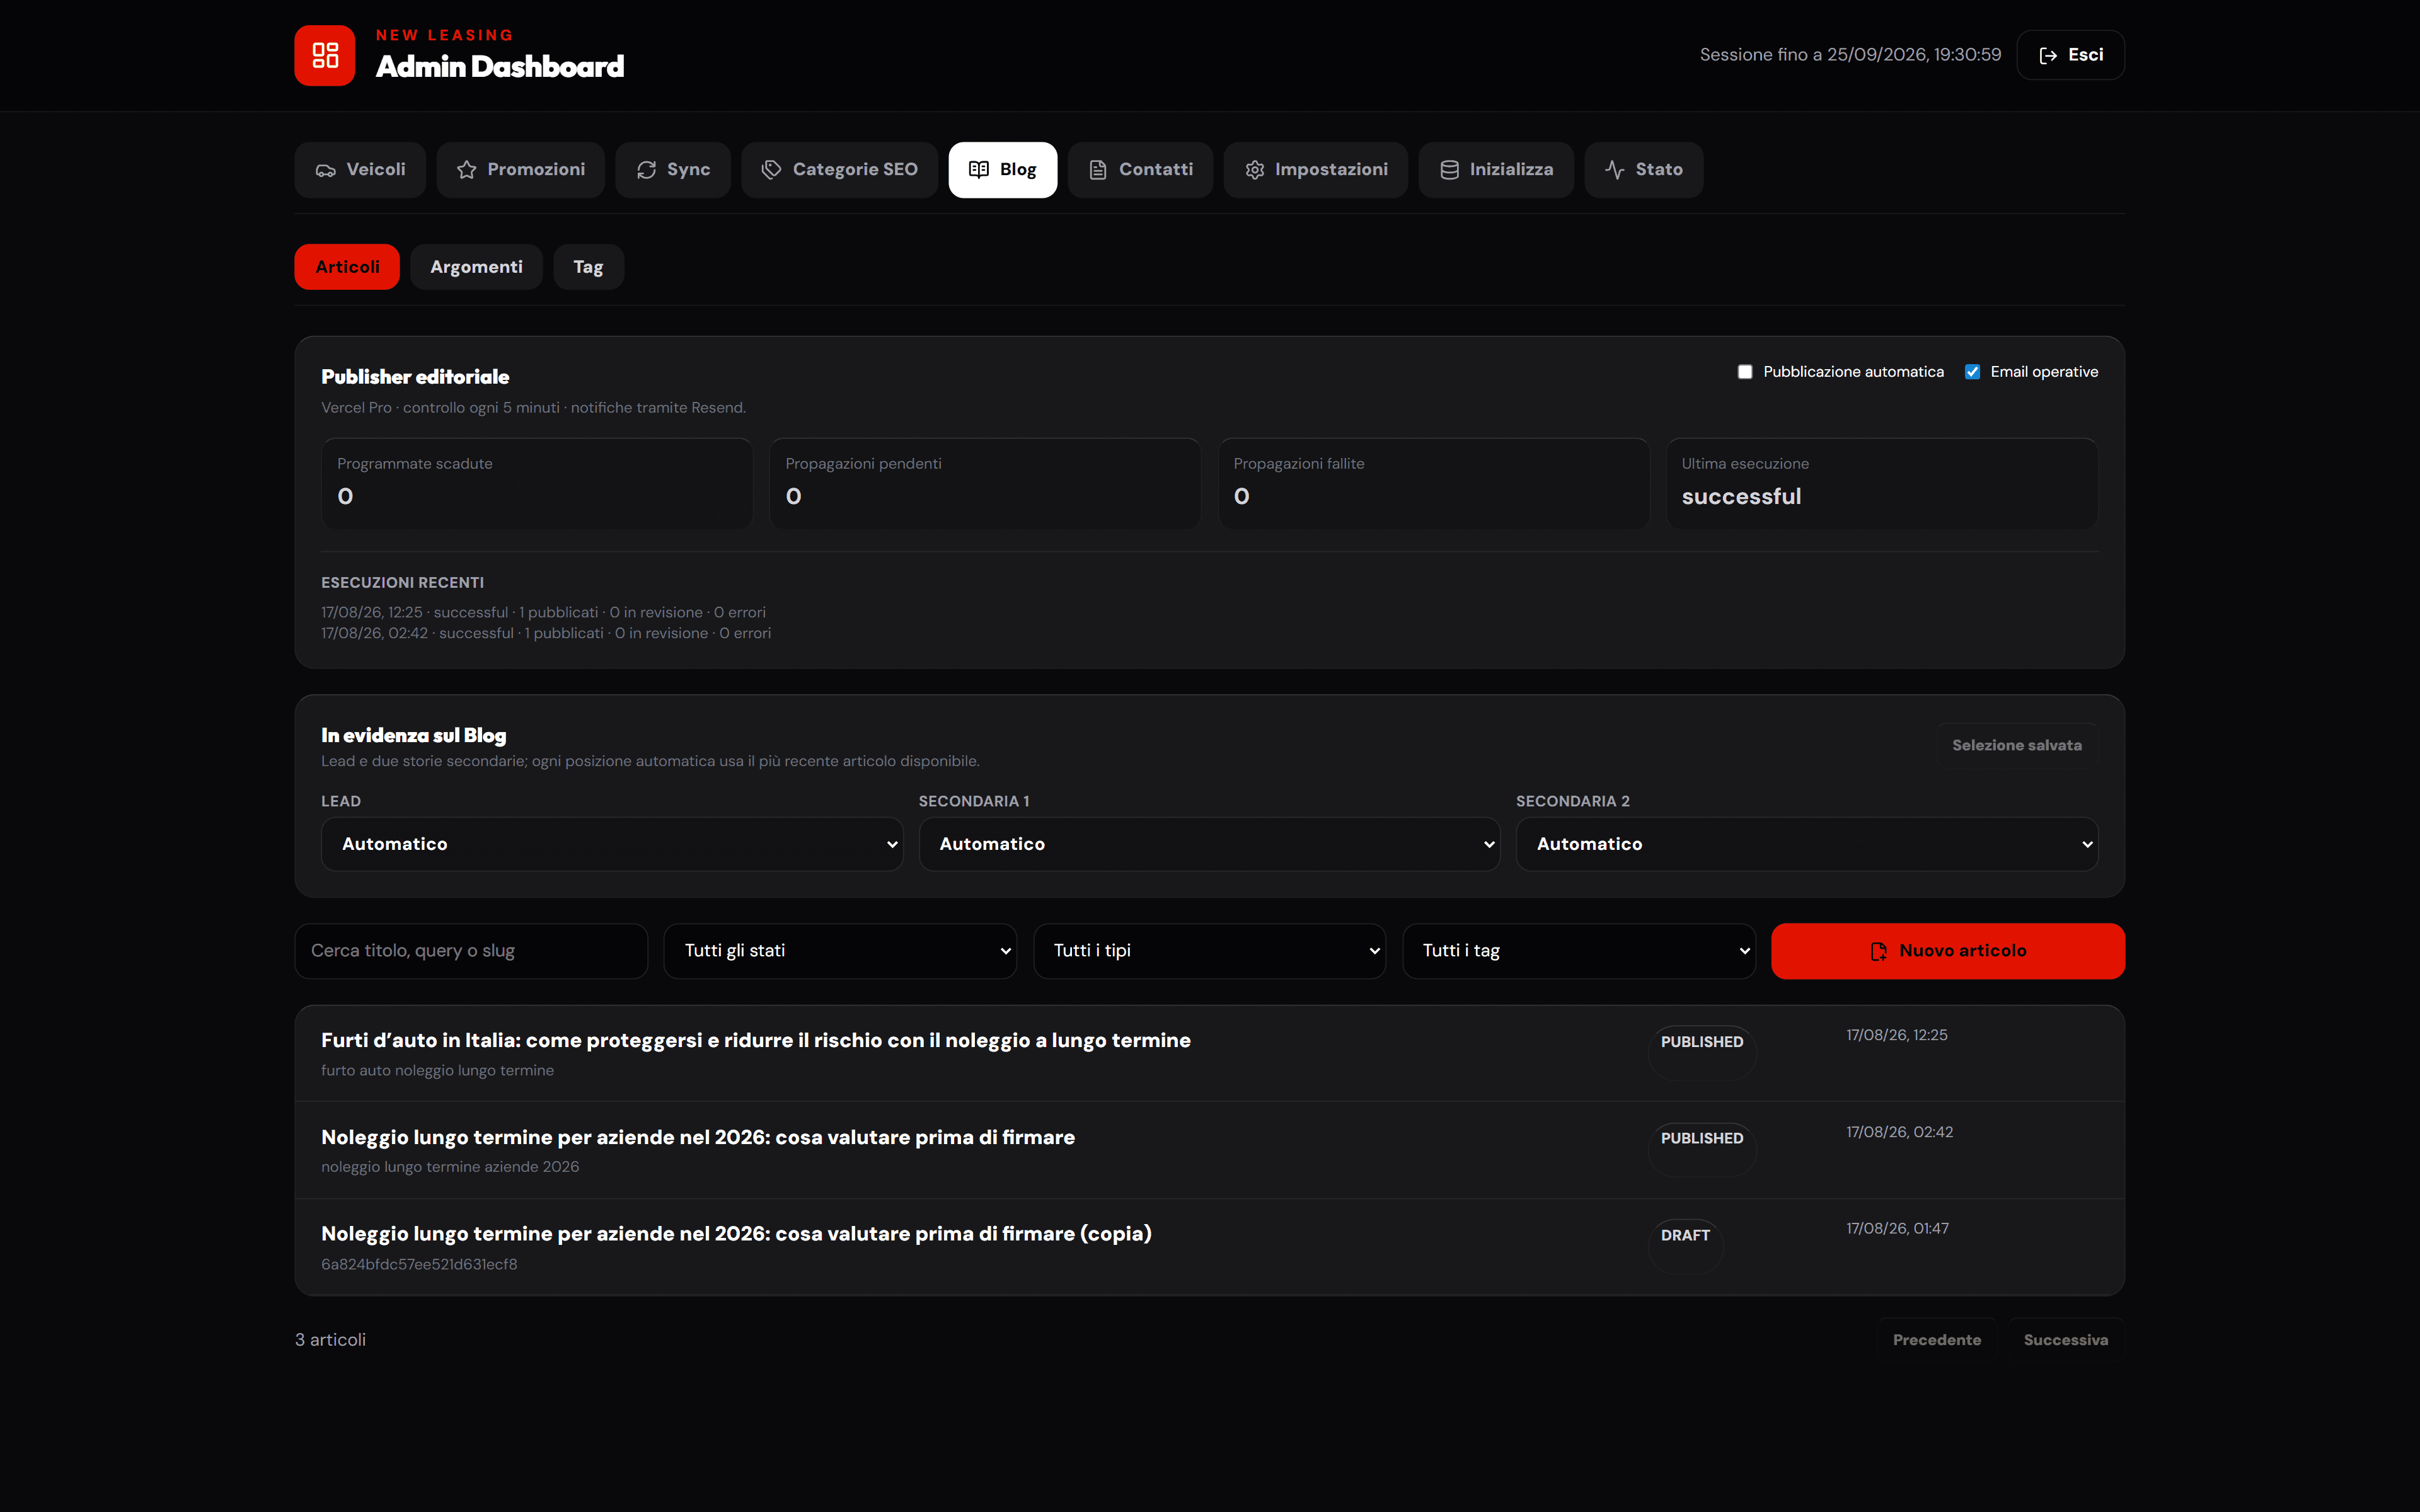
Task: Click the open-book icon on Blog tab
Action: (979, 170)
